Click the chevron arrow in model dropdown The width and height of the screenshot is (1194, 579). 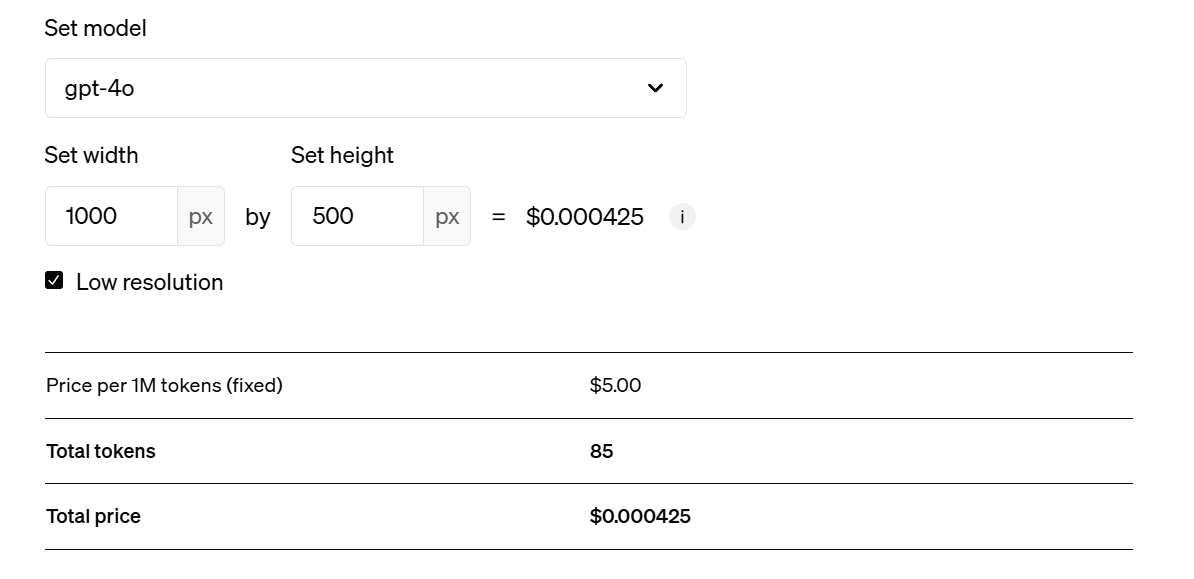(655, 88)
